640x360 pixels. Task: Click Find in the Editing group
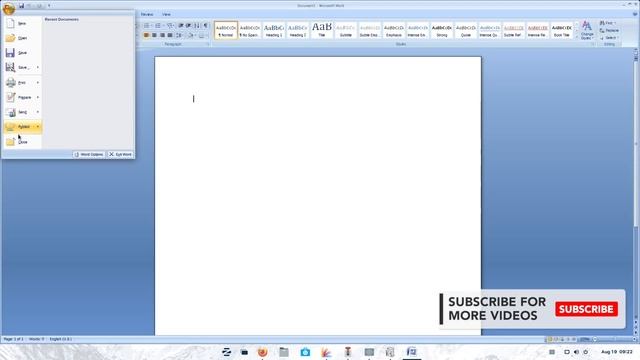click(608, 23)
